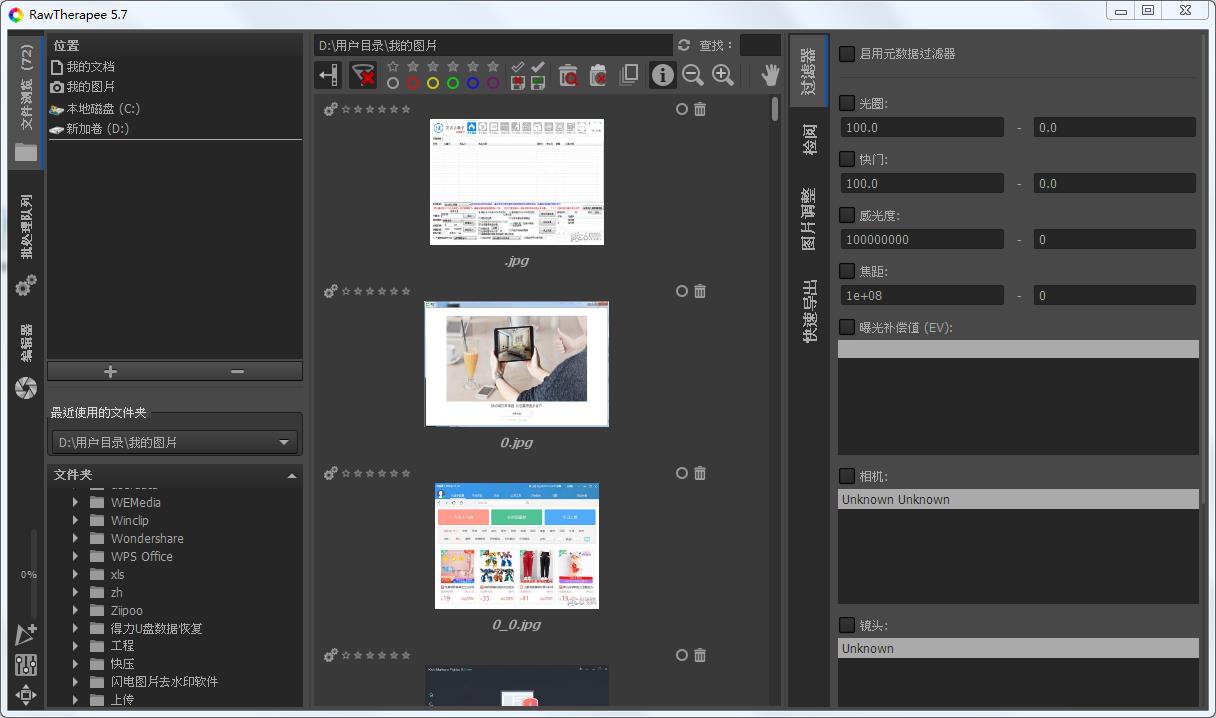1216x718 pixels.
Task: Select Unknown Unknown in the 相机 list
Action: point(1018,499)
